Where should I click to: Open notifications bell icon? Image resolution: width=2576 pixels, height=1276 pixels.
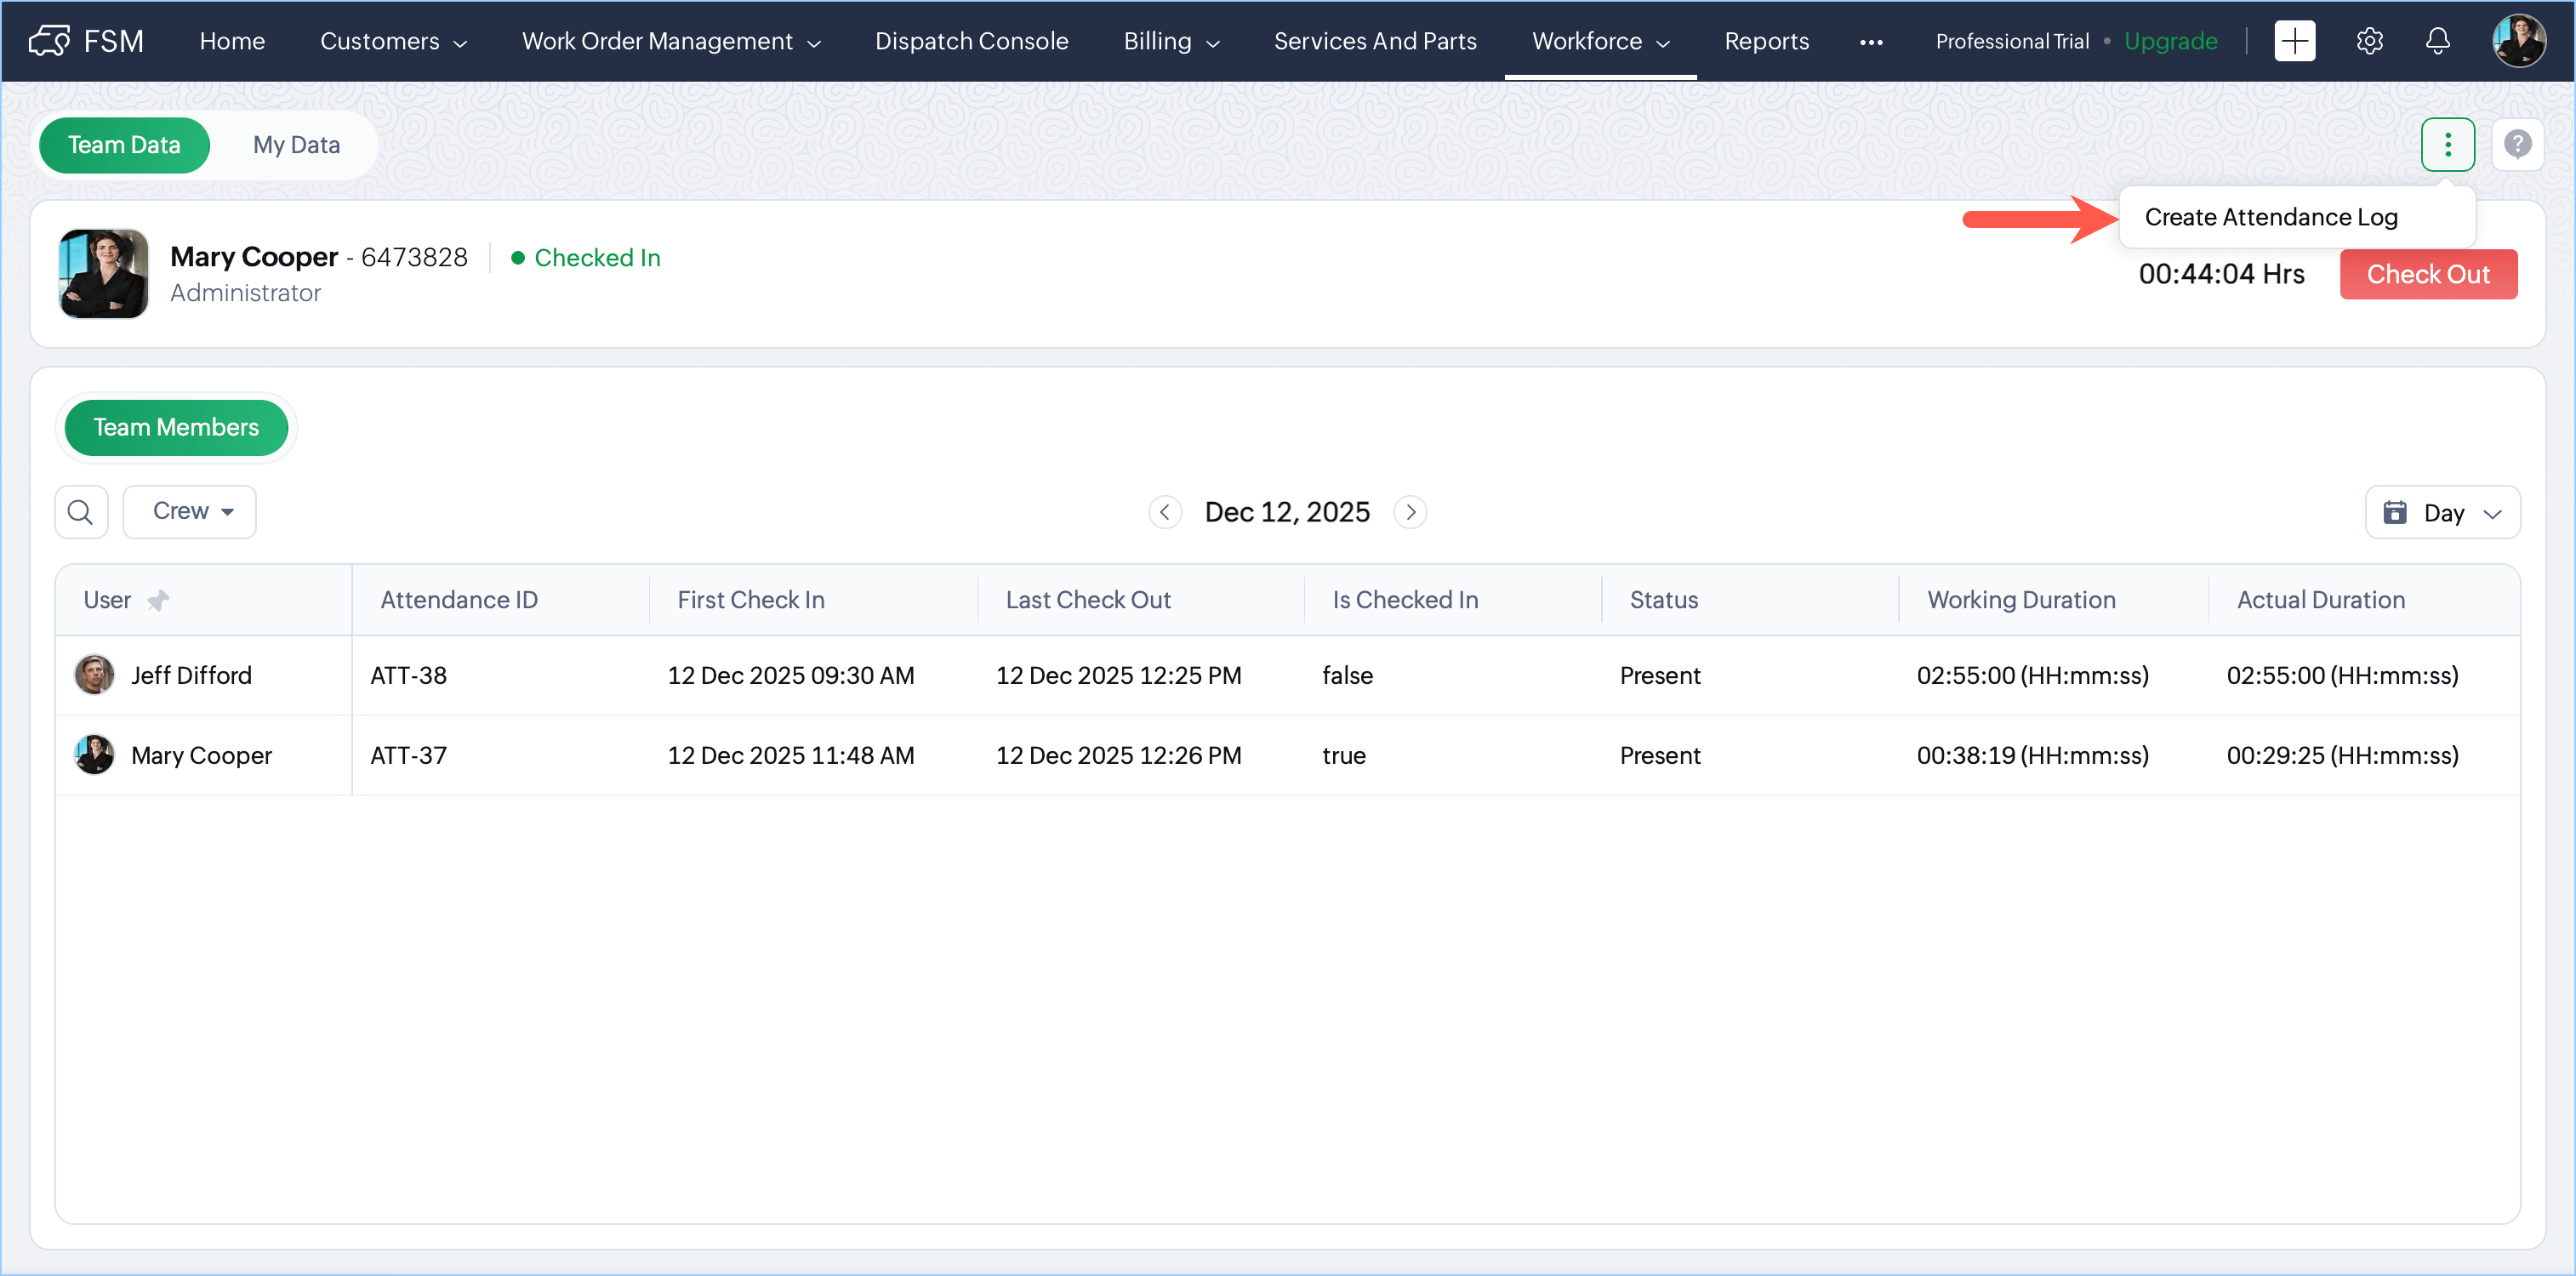click(2438, 41)
